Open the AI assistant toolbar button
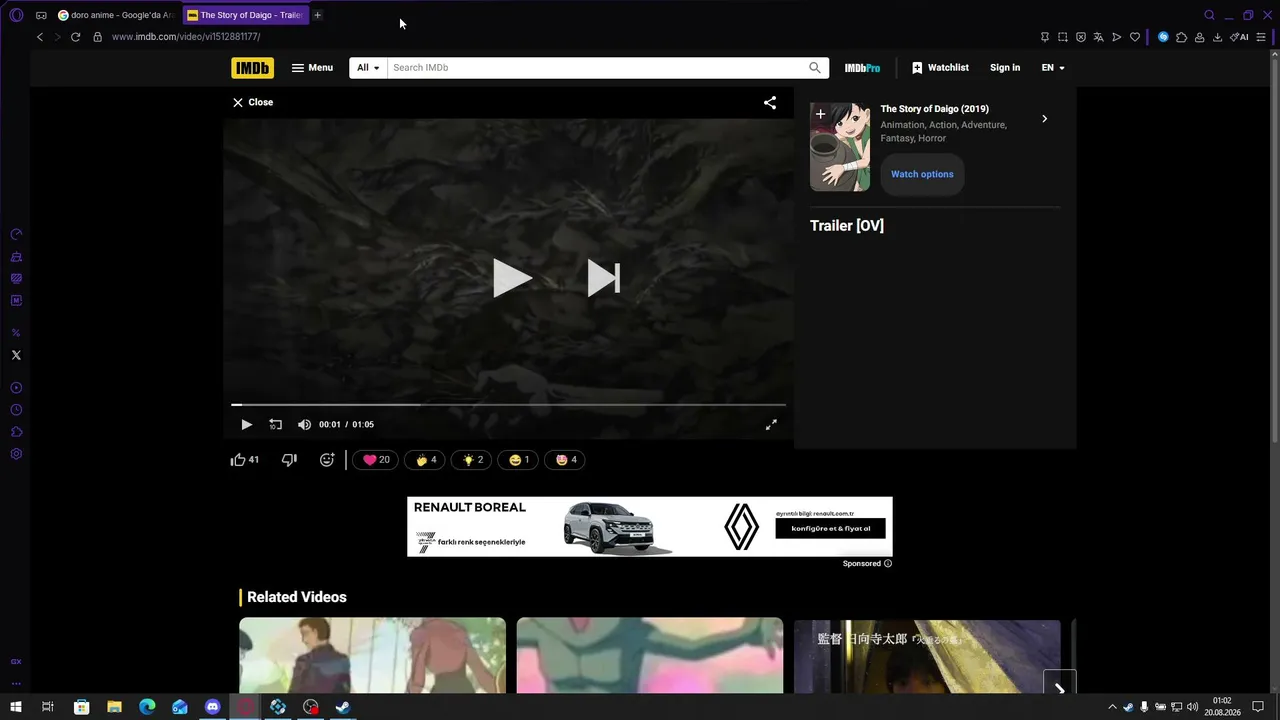The height and width of the screenshot is (720, 1280). (1239, 37)
